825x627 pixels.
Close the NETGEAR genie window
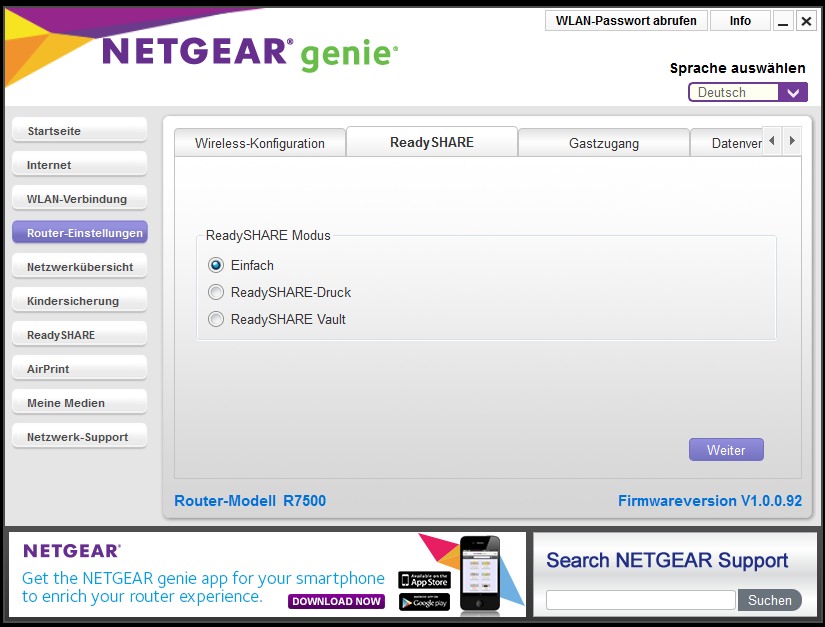806,21
